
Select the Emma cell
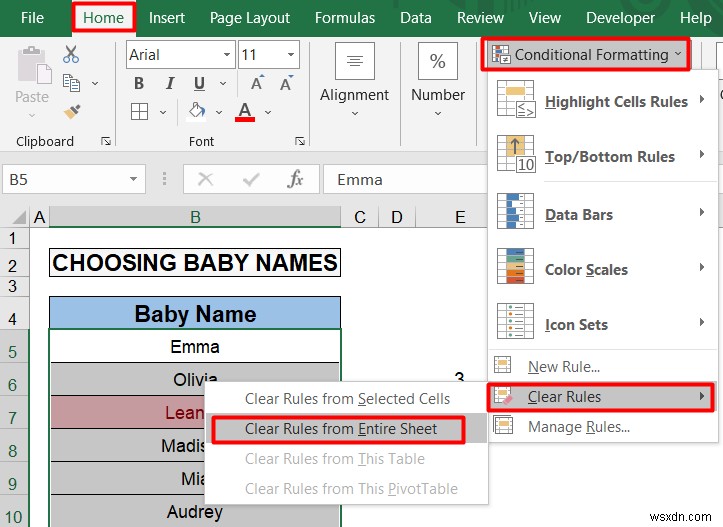tap(195, 346)
